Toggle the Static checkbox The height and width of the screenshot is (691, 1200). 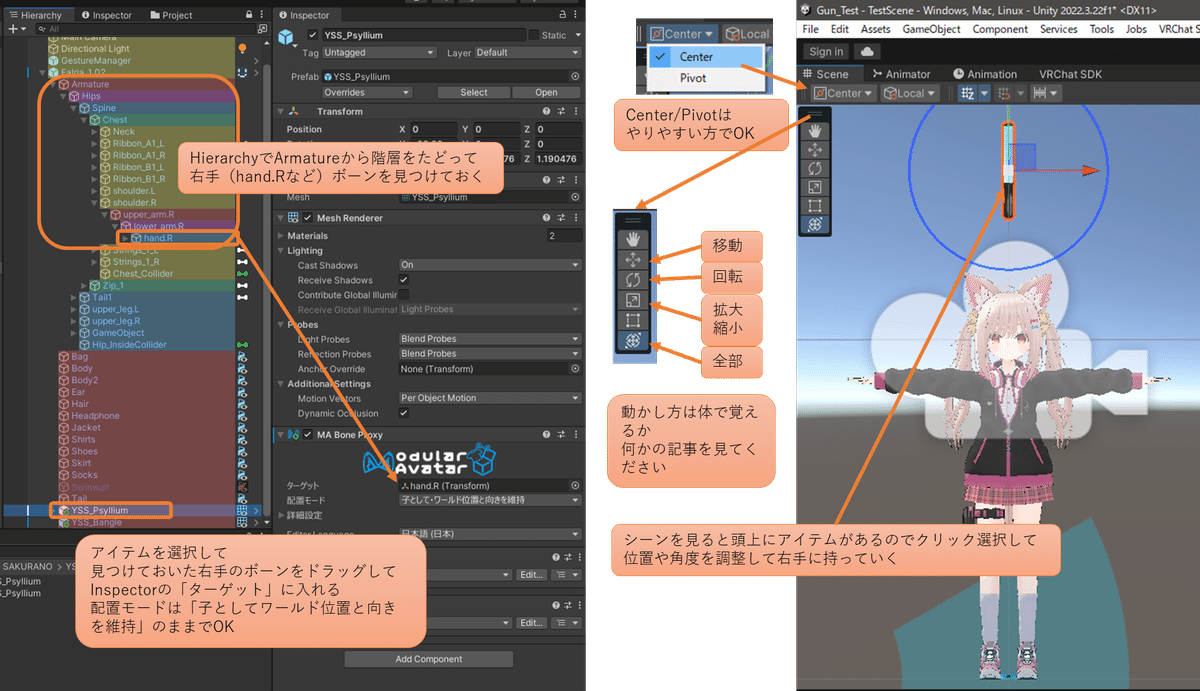click(x=534, y=35)
